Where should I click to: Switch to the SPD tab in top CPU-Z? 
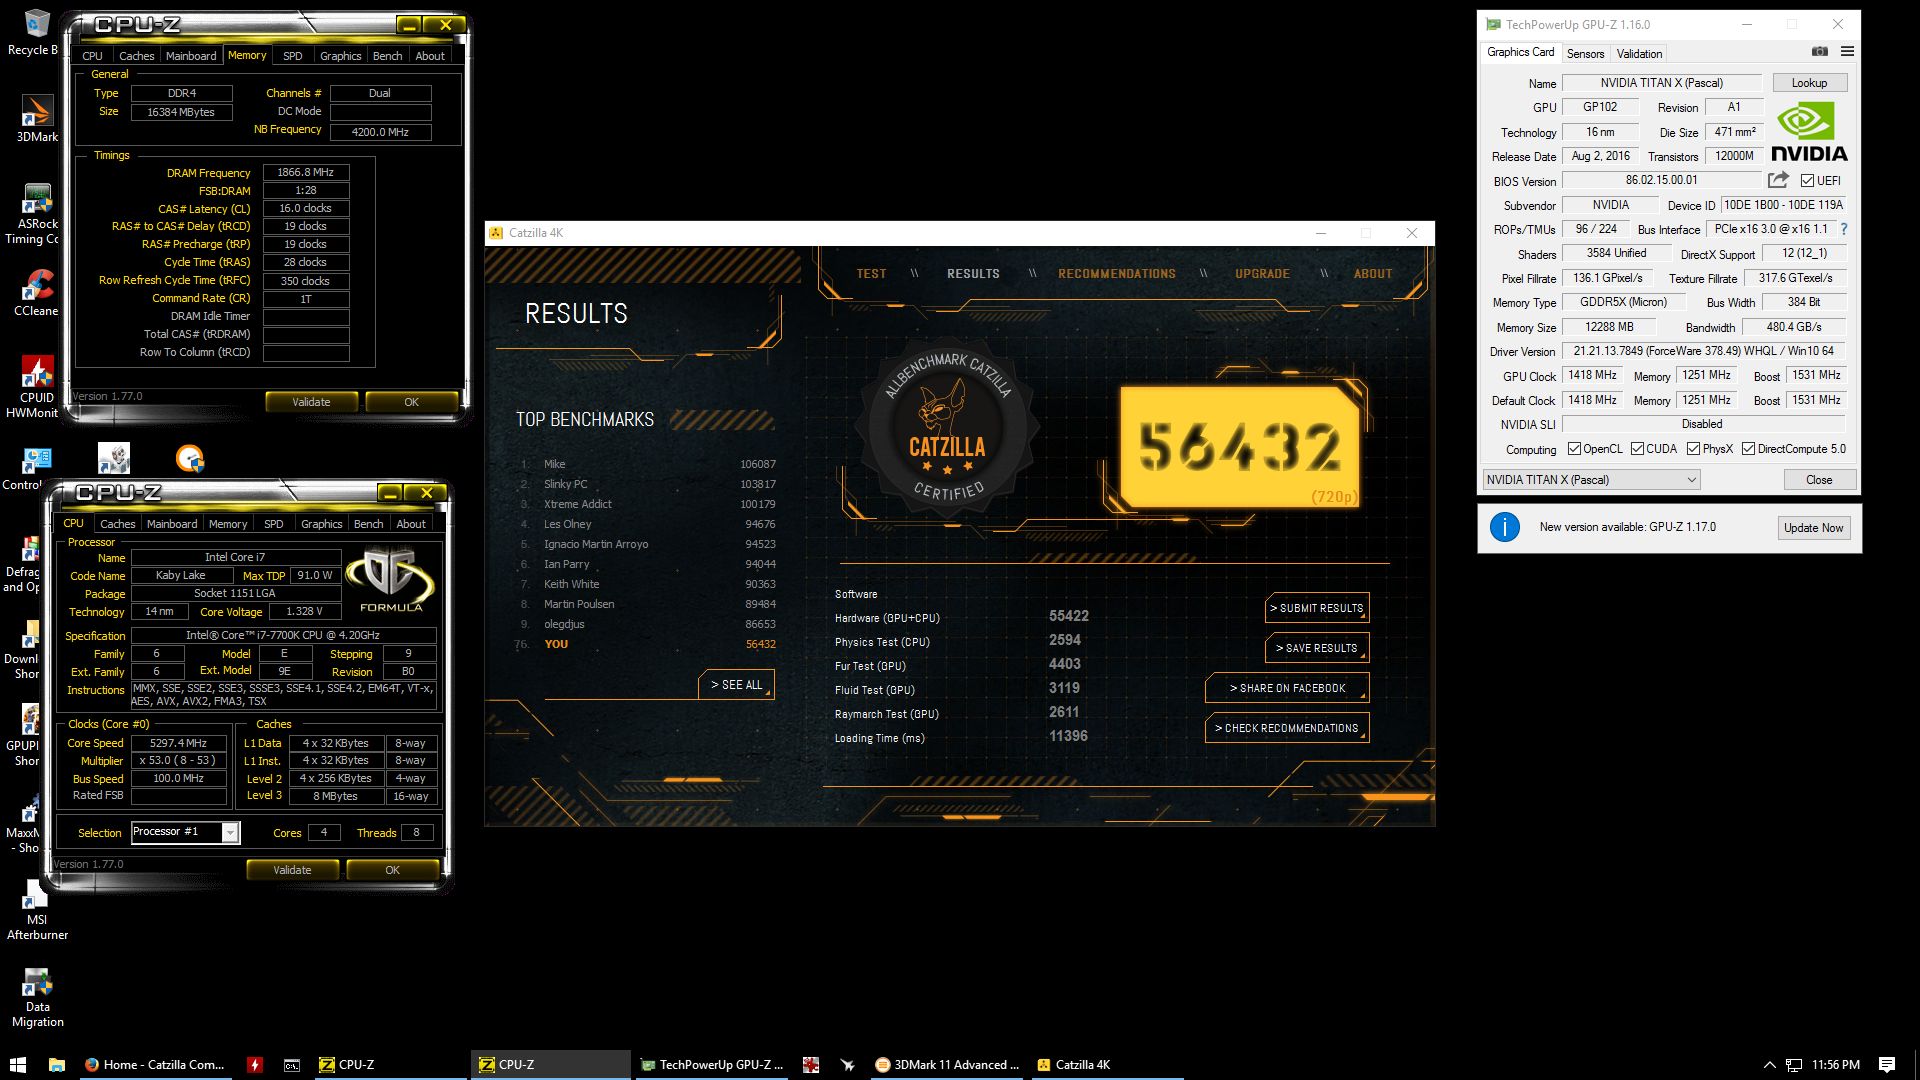(x=292, y=56)
